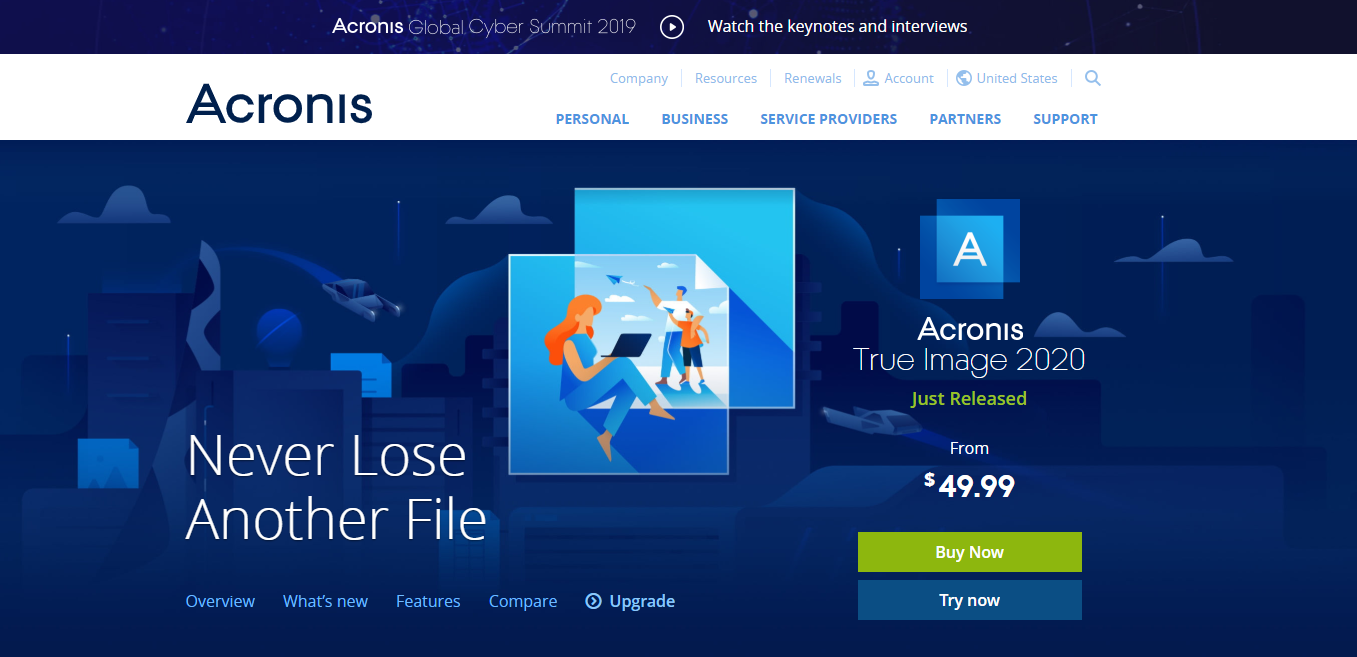Open the PERSONAL navigation menu
1357x657 pixels.
[592, 119]
